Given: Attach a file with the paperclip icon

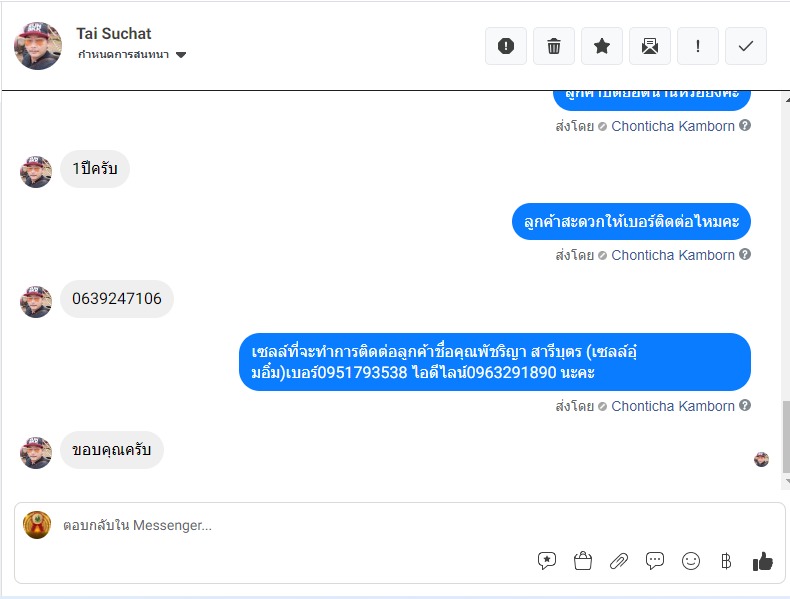Looking at the screenshot, I should [619, 561].
